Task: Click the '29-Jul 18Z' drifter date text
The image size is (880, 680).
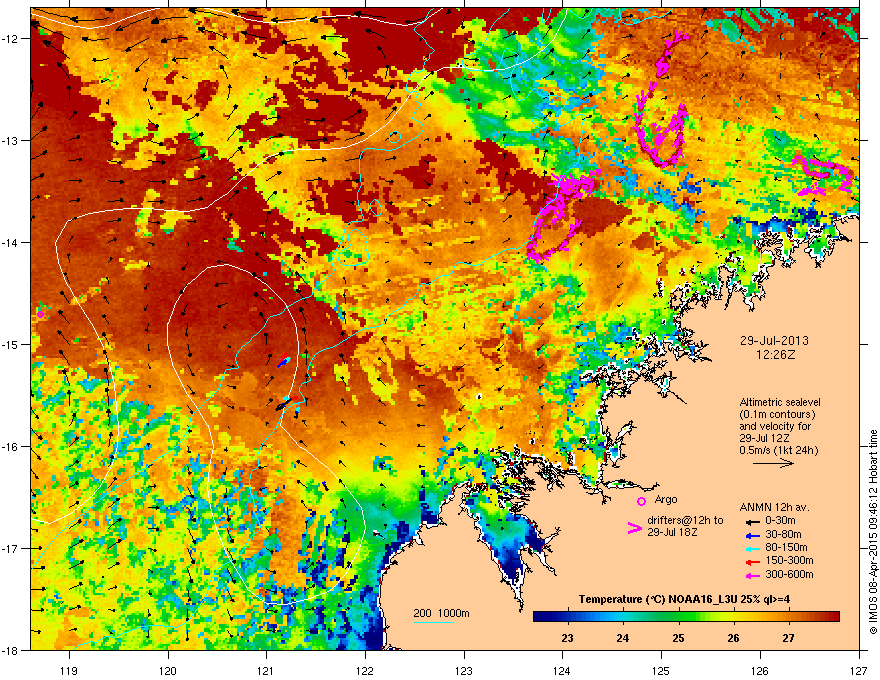Action: (672, 532)
